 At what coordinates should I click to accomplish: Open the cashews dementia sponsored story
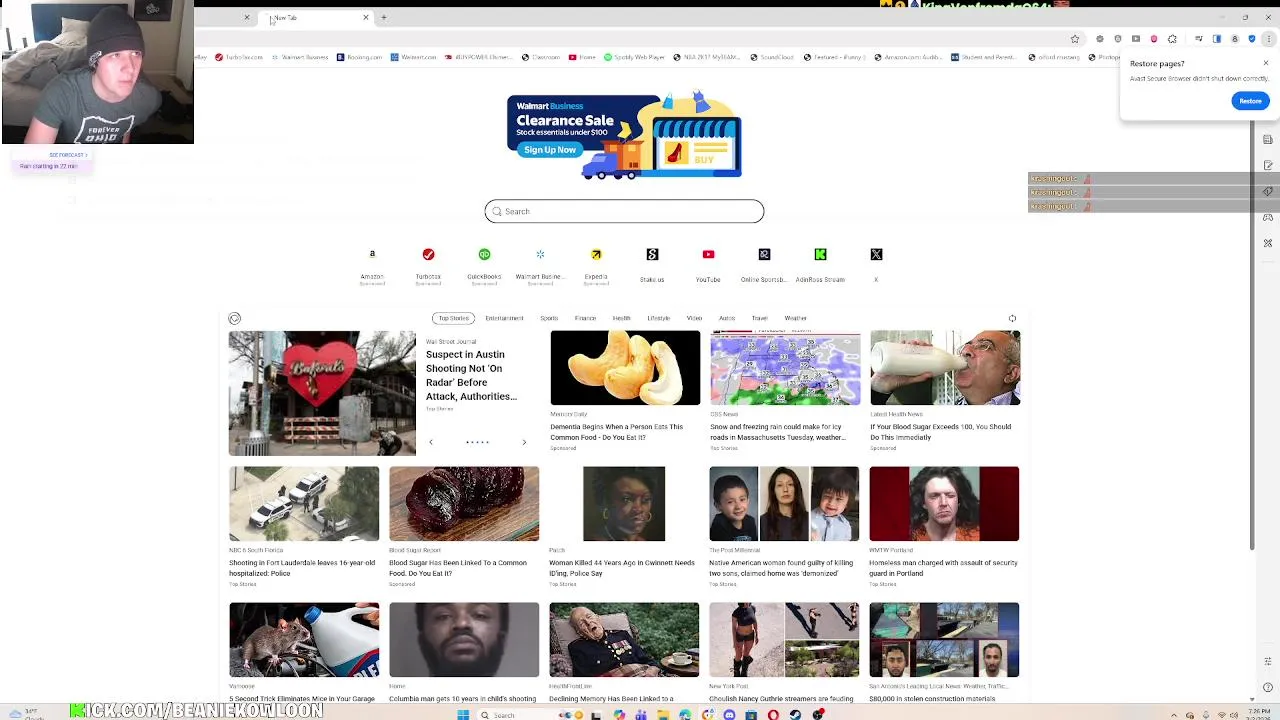click(x=625, y=368)
